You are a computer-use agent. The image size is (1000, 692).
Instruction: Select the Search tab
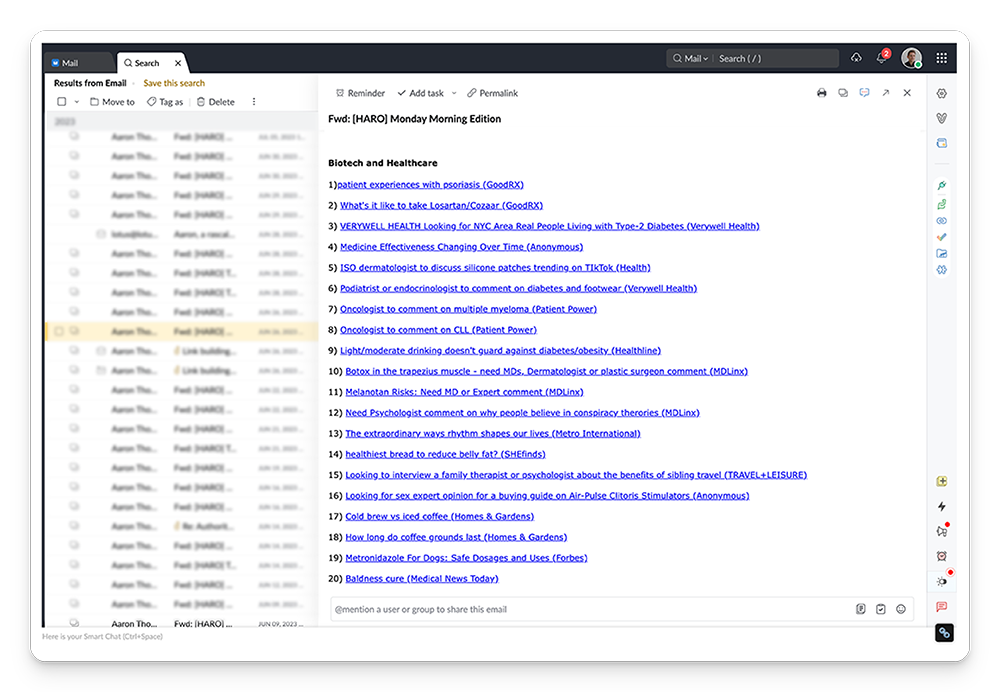click(147, 63)
